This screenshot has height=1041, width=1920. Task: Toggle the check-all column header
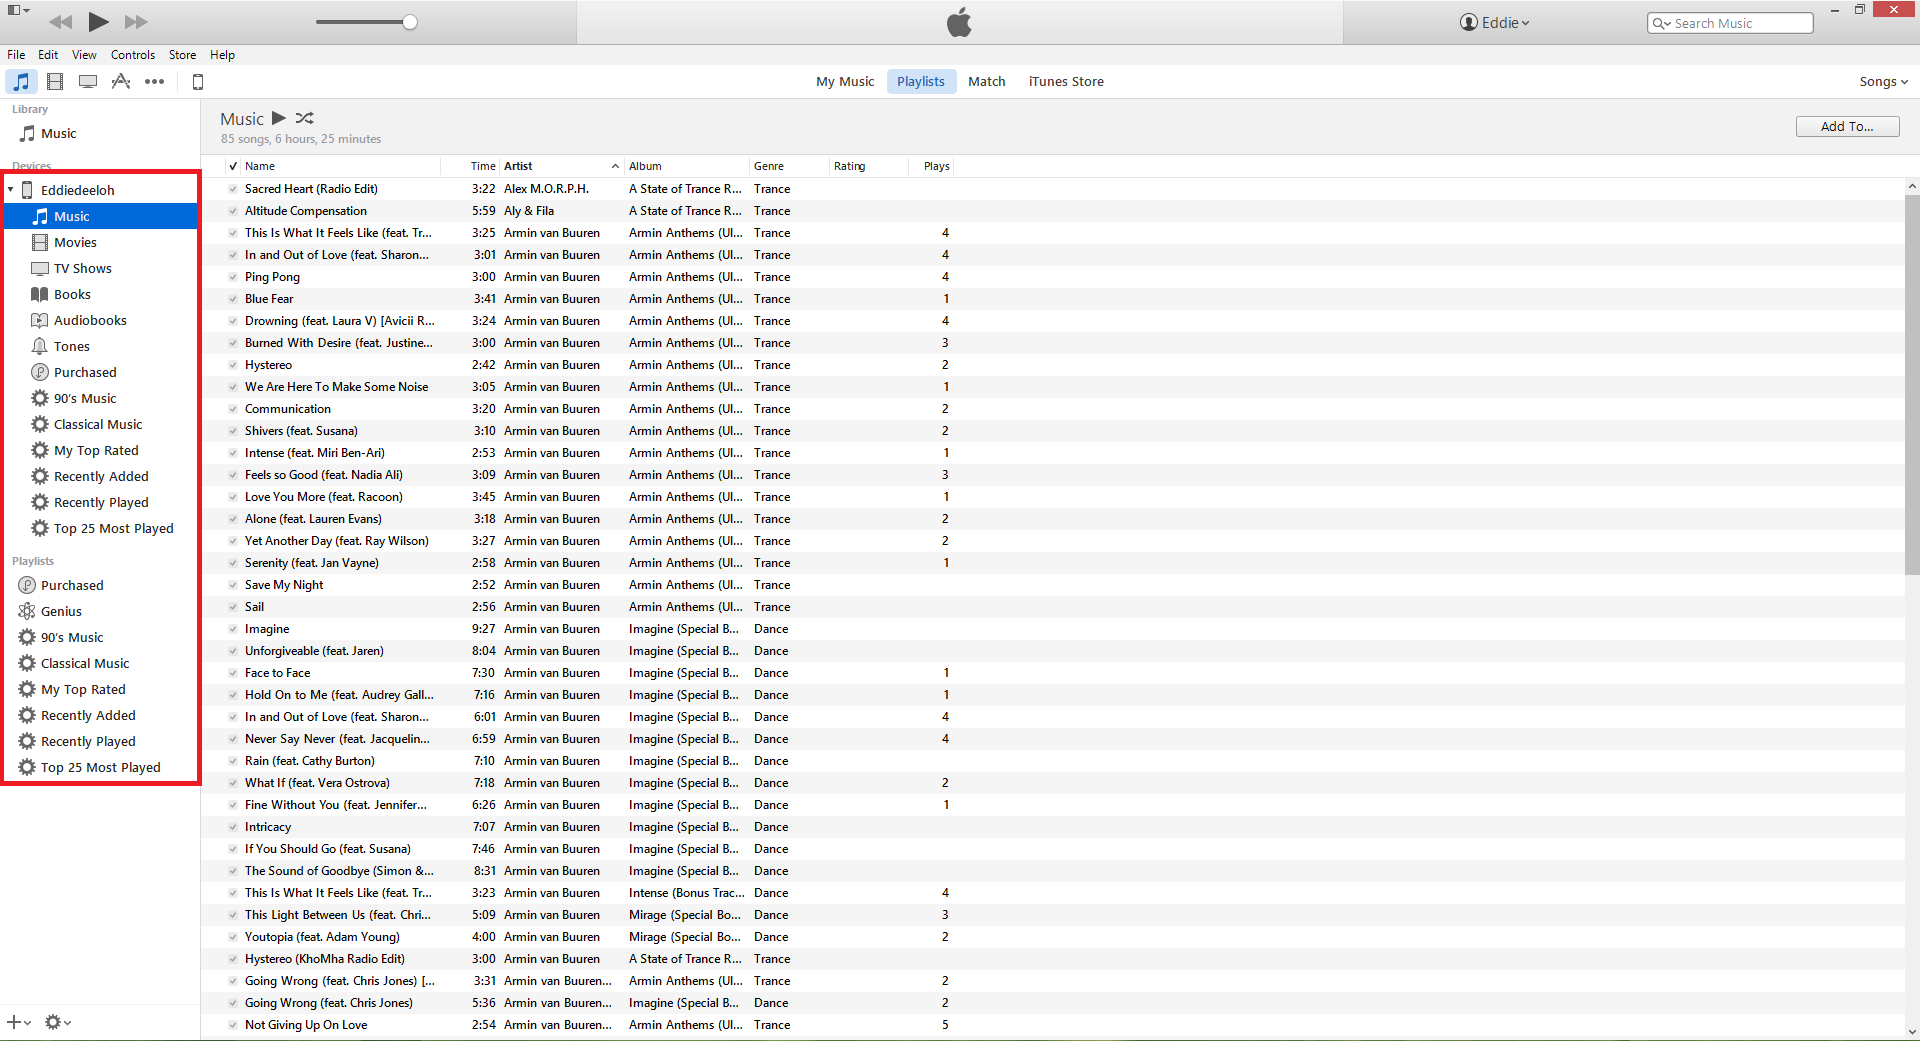click(x=233, y=166)
